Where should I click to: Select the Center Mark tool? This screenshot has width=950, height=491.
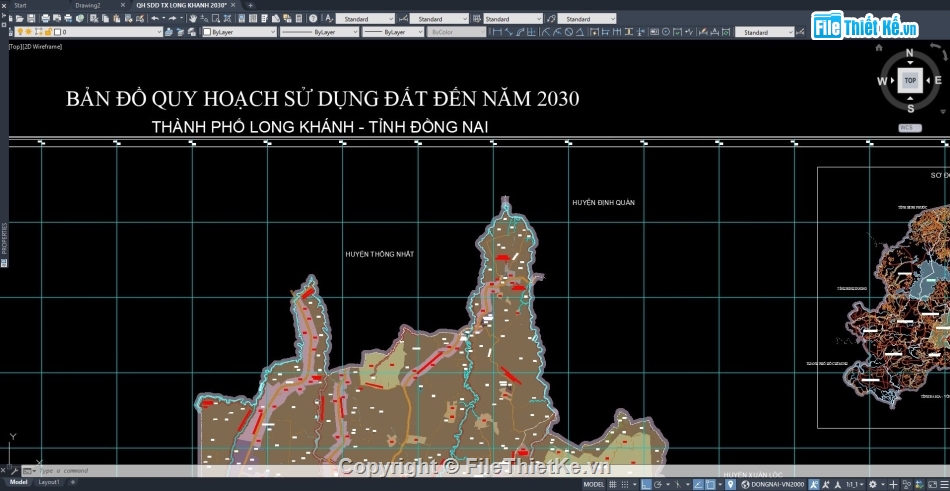coord(666,32)
